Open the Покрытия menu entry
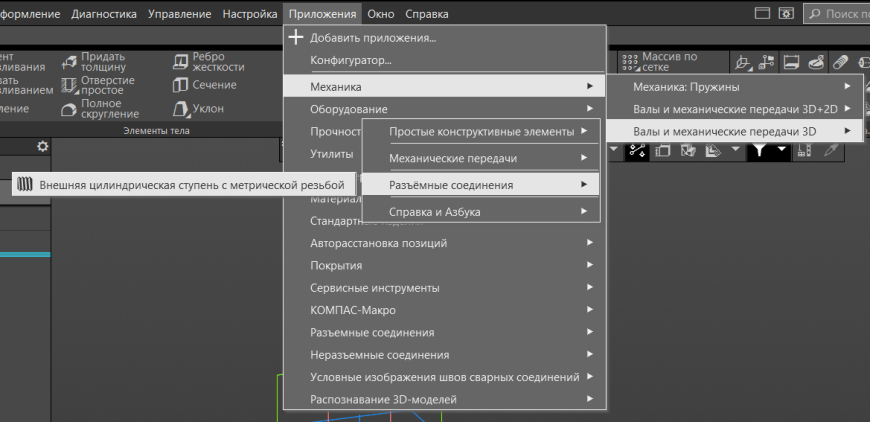Image resolution: width=870 pixels, height=422 pixels. pos(444,266)
